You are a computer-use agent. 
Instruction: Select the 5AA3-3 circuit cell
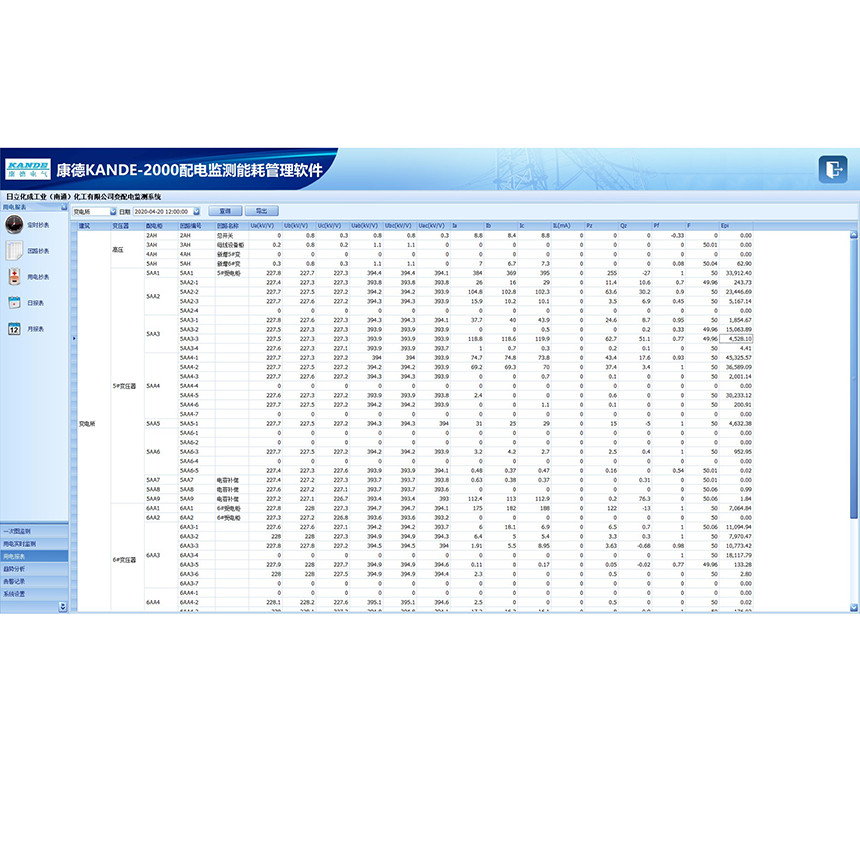(197, 339)
